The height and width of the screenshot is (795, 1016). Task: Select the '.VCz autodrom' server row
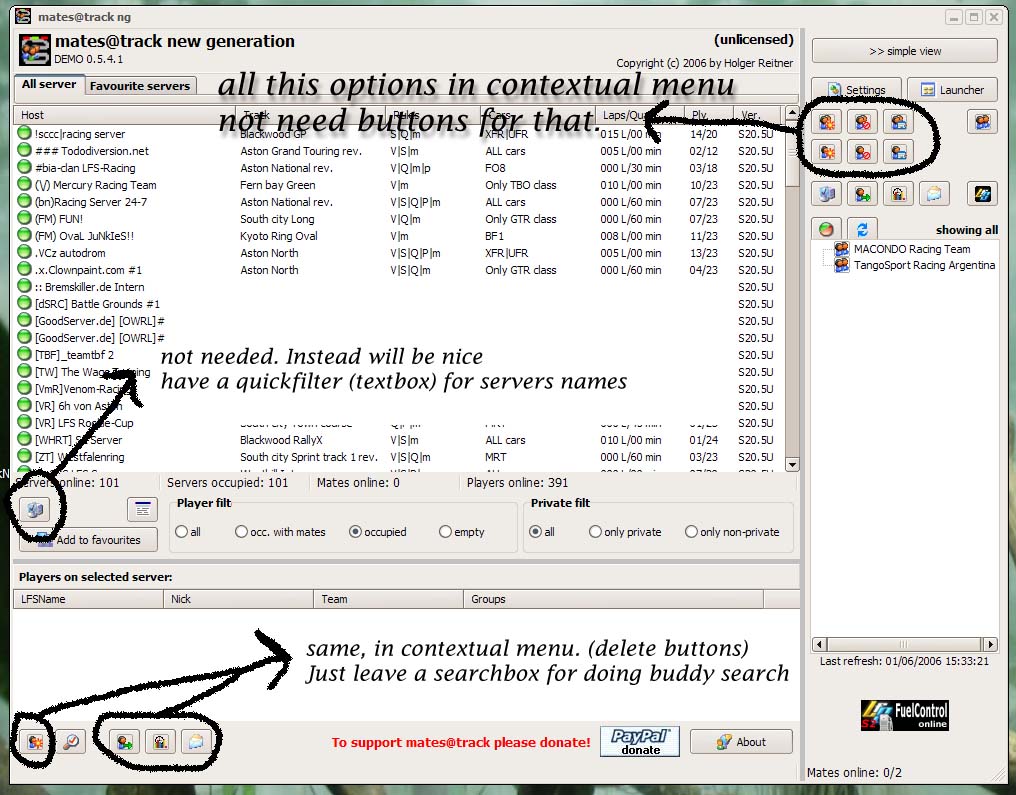coord(398,253)
